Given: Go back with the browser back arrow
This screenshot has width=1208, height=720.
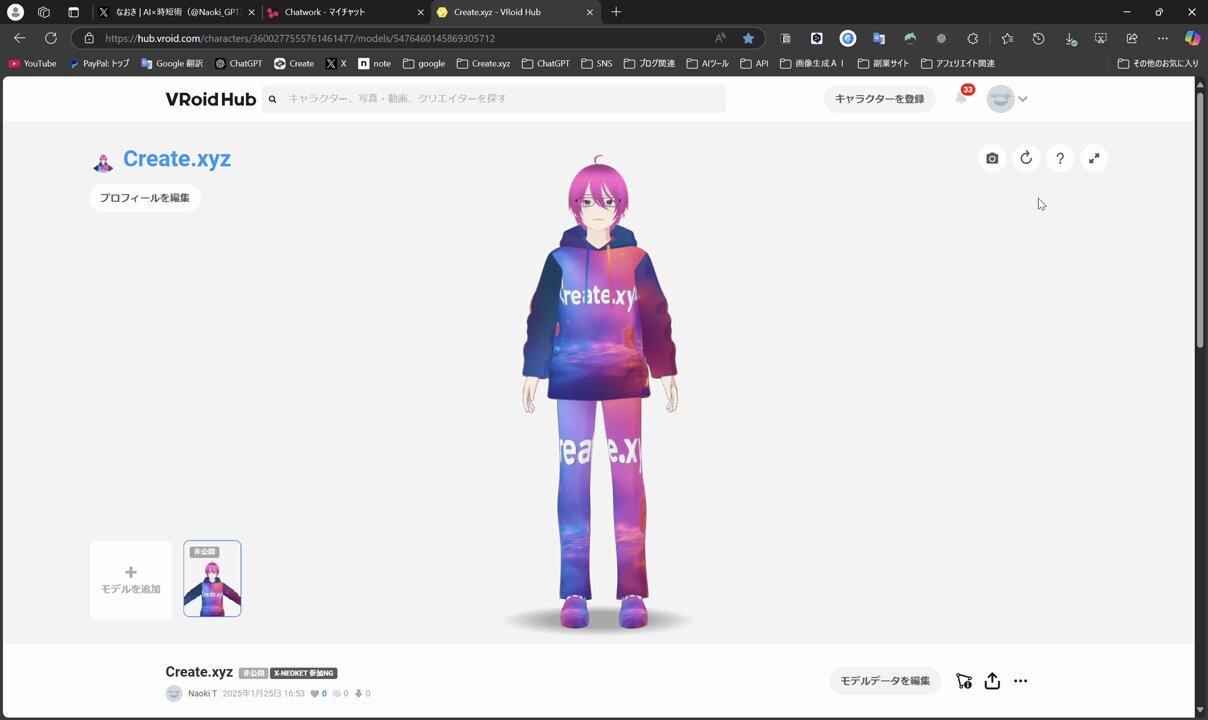Looking at the screenshot, I should pyautogui.click(x=19, y=38).
